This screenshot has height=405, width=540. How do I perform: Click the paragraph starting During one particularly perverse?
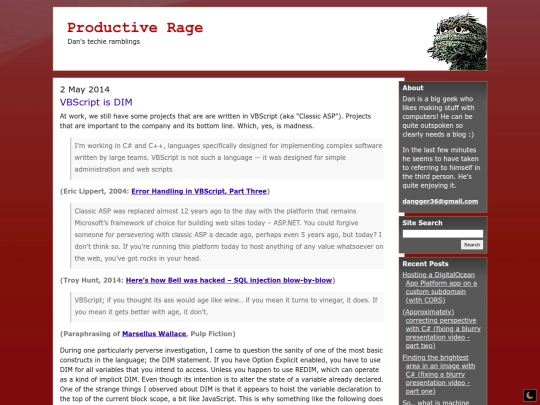(x=221, y=375)
